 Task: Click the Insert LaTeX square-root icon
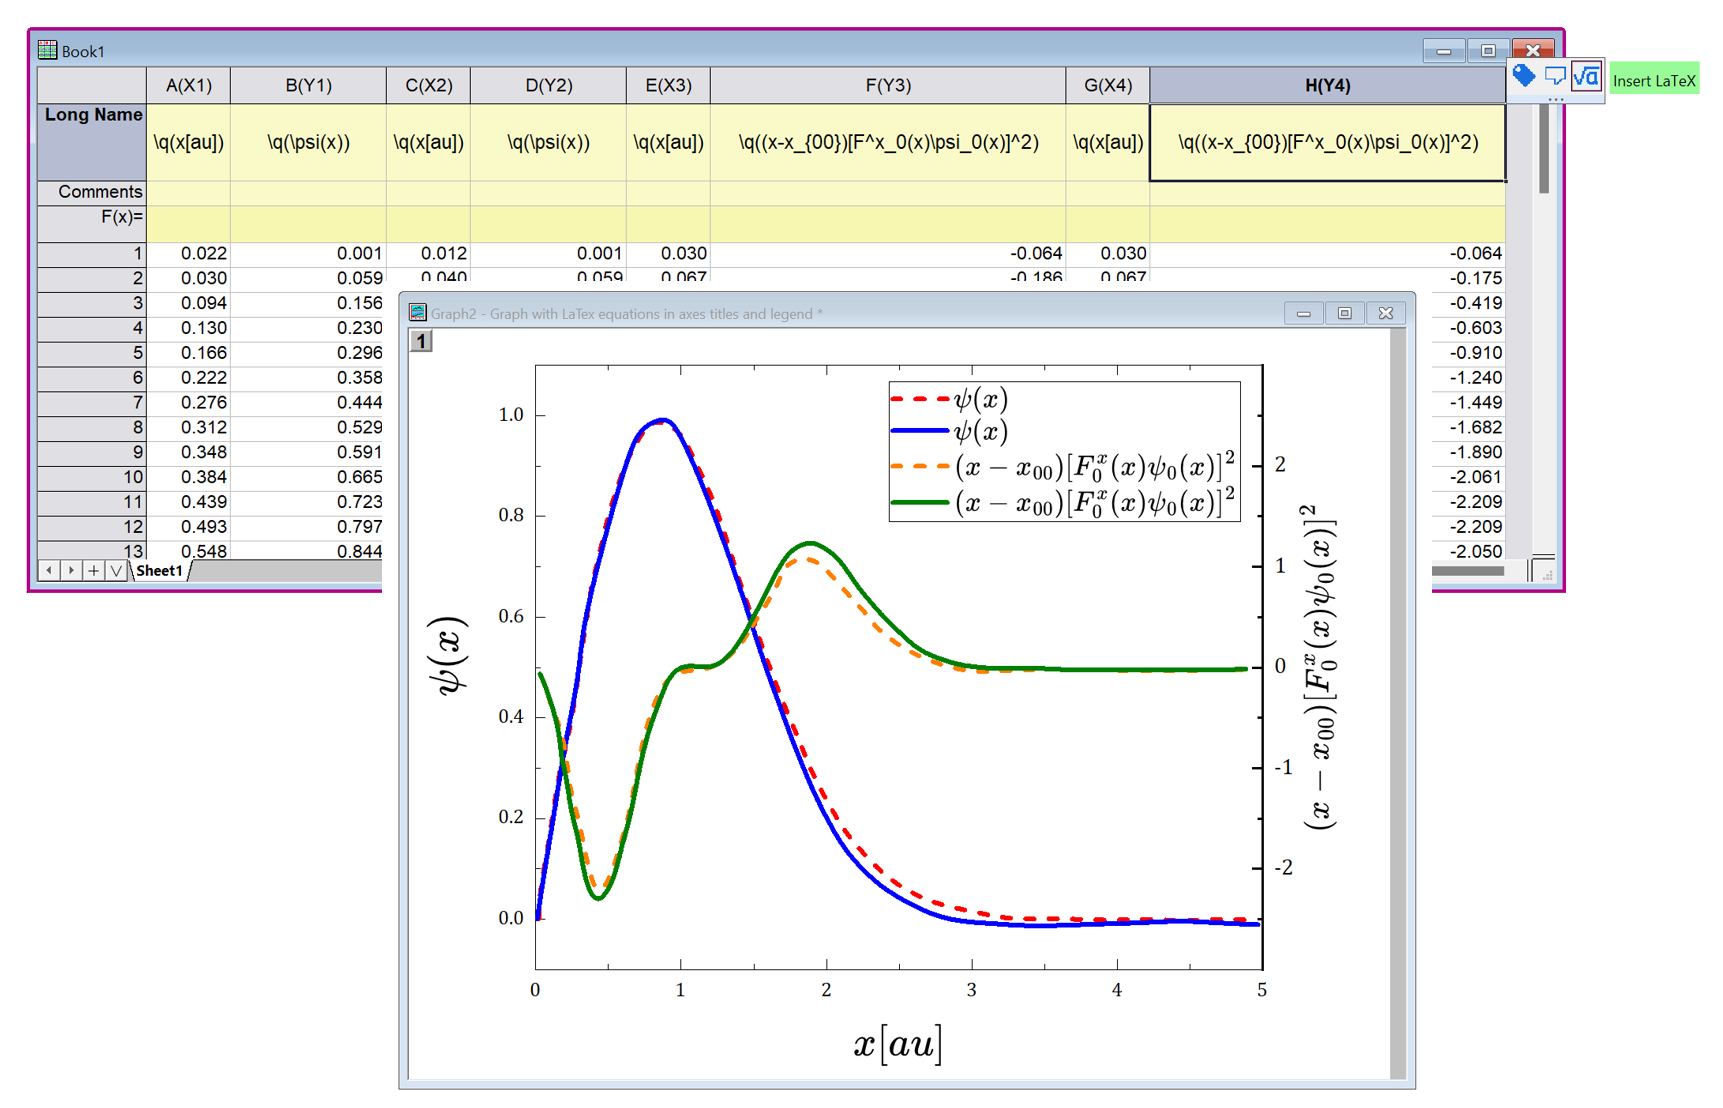point(1587,77)
